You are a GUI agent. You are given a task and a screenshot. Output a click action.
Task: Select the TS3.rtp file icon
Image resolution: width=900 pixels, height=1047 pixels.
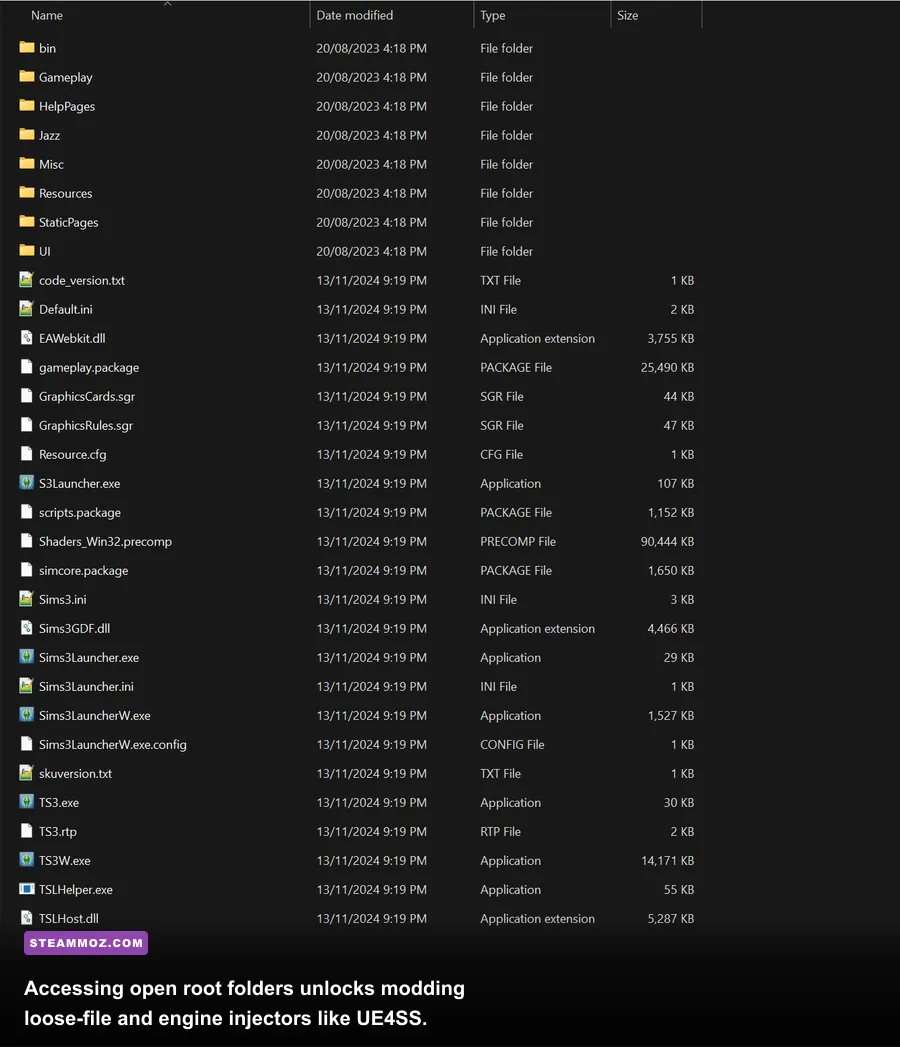click(x=26, y=831)
